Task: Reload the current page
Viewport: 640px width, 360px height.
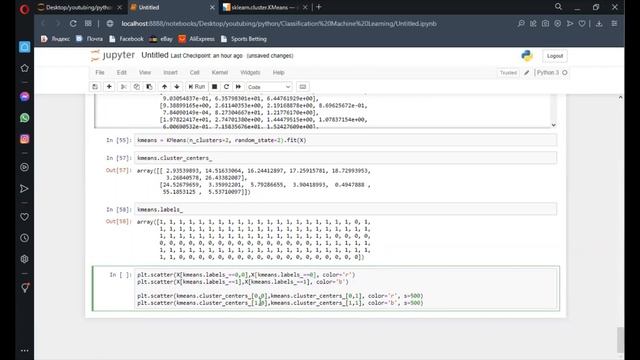Action: [x=73, y=24]
